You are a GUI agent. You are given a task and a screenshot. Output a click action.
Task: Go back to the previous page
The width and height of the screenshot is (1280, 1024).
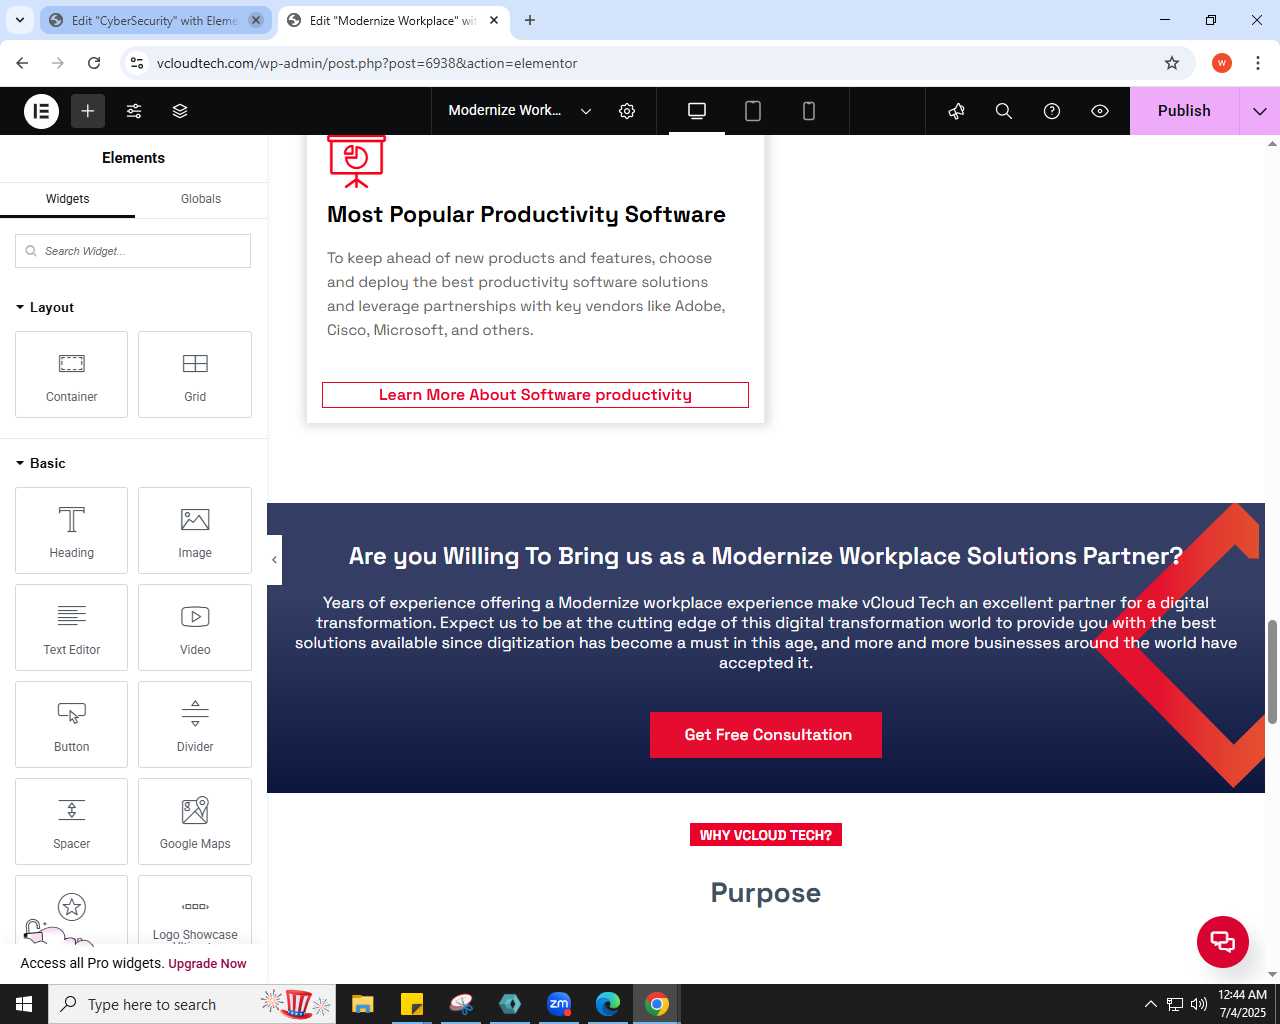(22, 63)
